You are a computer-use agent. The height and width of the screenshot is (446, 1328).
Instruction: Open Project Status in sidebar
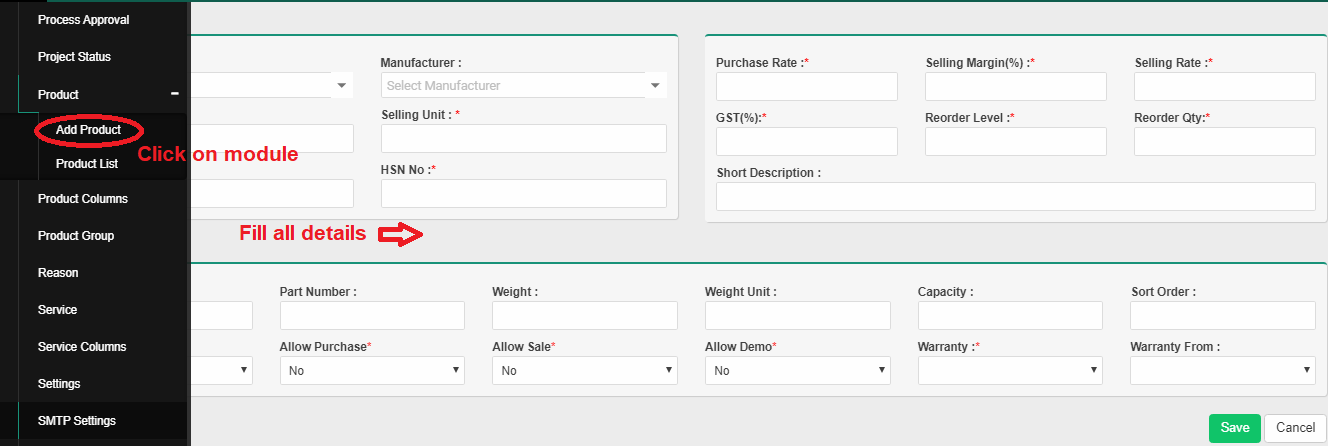pyautogui.click(x=74, y=57)
